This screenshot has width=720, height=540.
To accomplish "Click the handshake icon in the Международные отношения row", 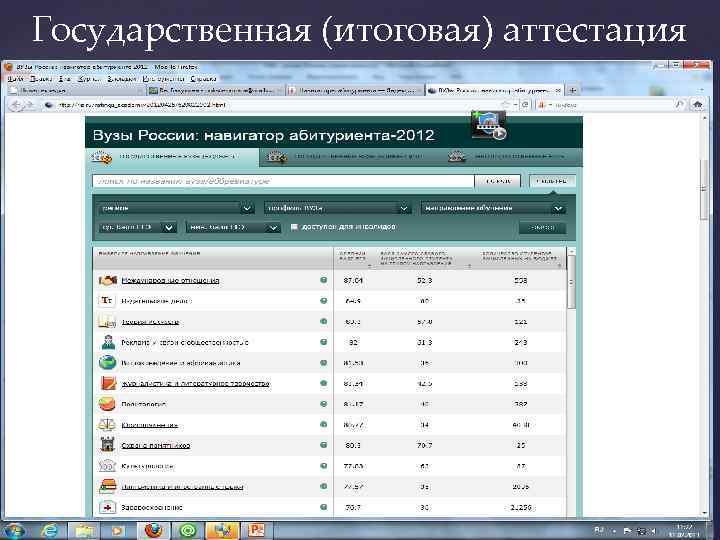I will (x=108, y=280).
